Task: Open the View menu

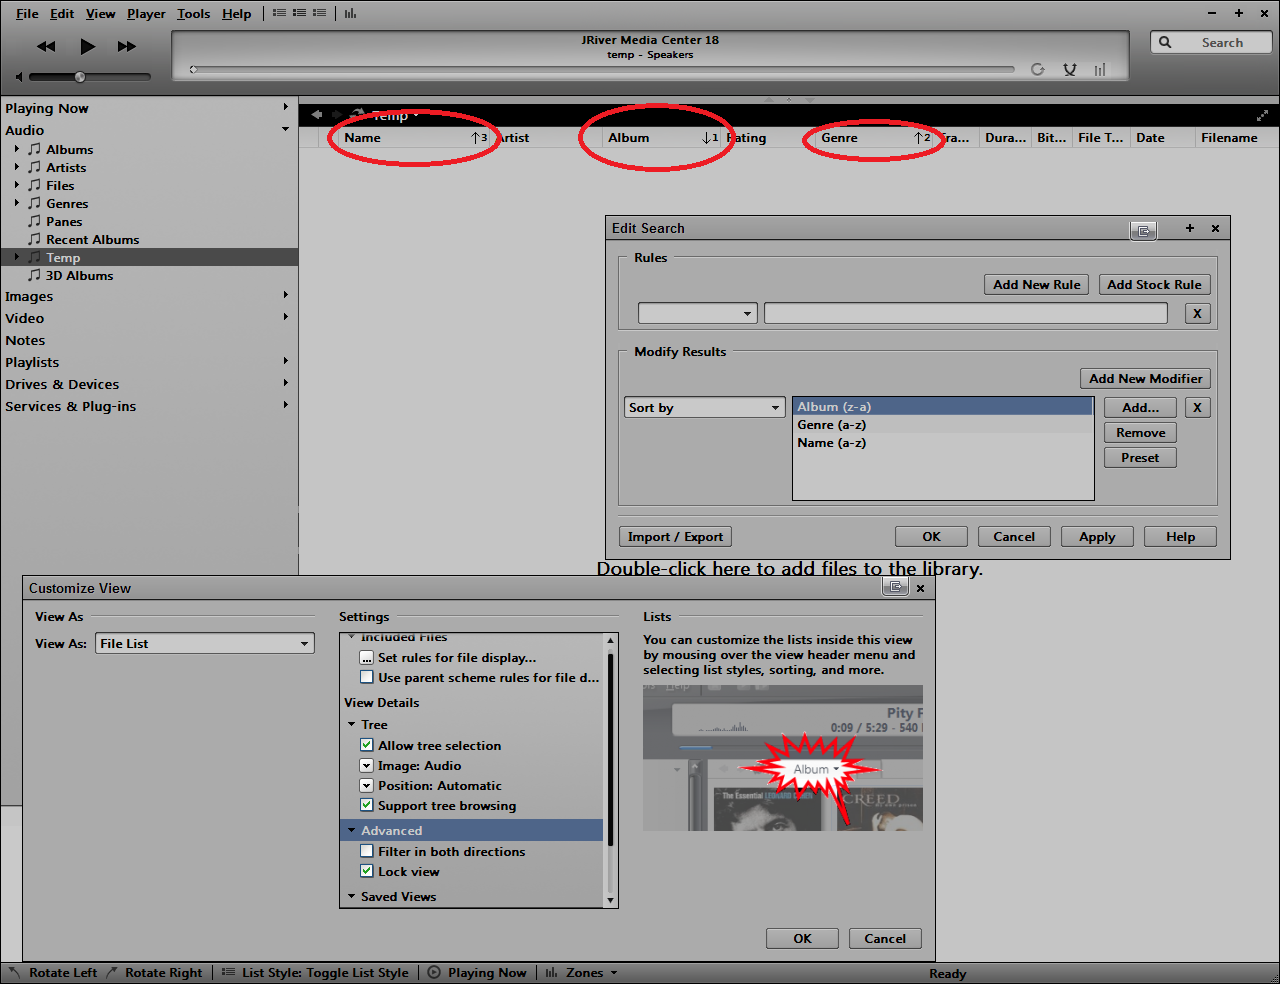Action: click(x=100, y=13)
